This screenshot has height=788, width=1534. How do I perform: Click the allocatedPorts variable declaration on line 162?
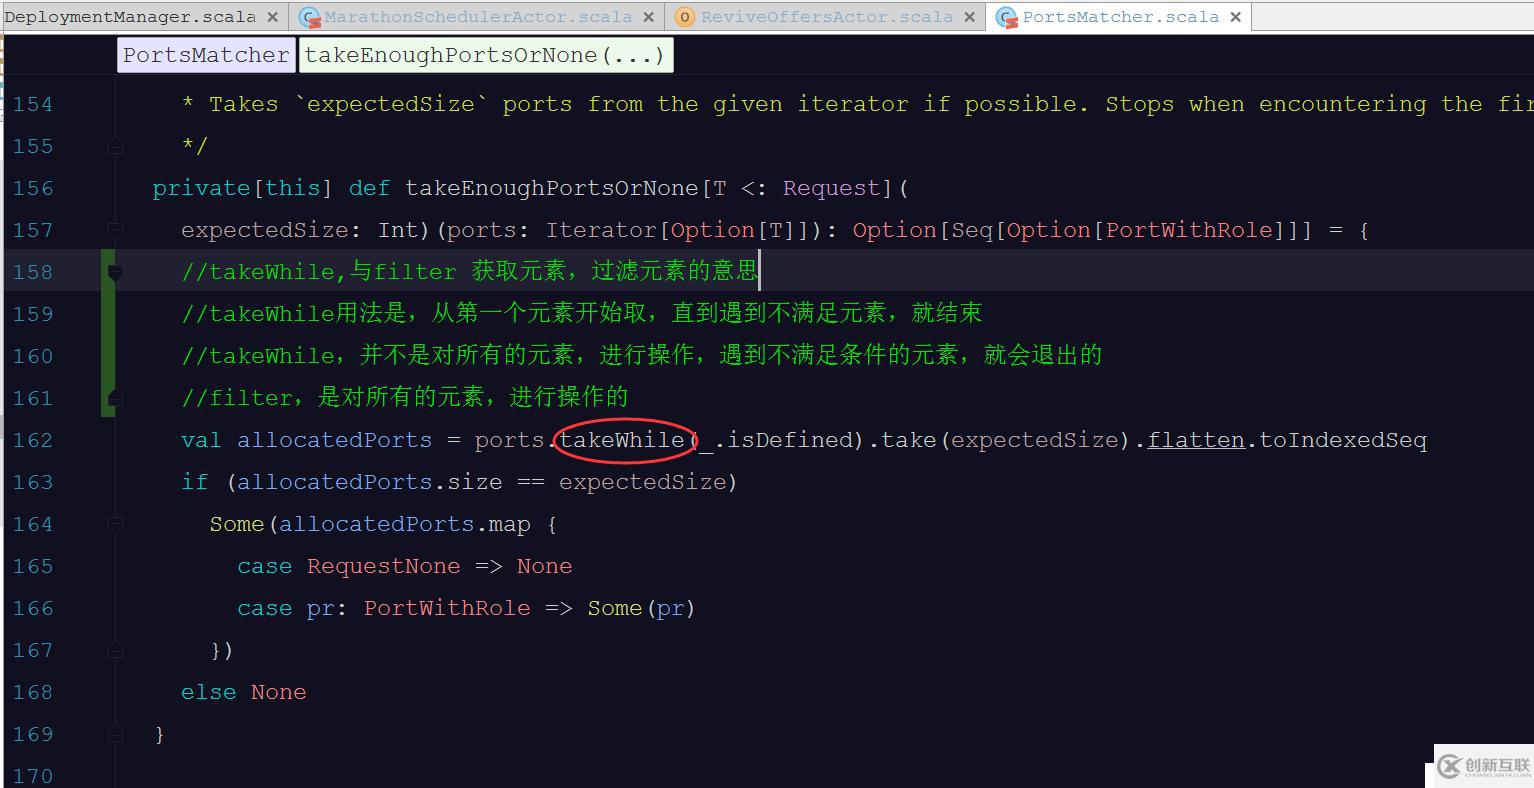pyautogui.click(x=334, y=440)
